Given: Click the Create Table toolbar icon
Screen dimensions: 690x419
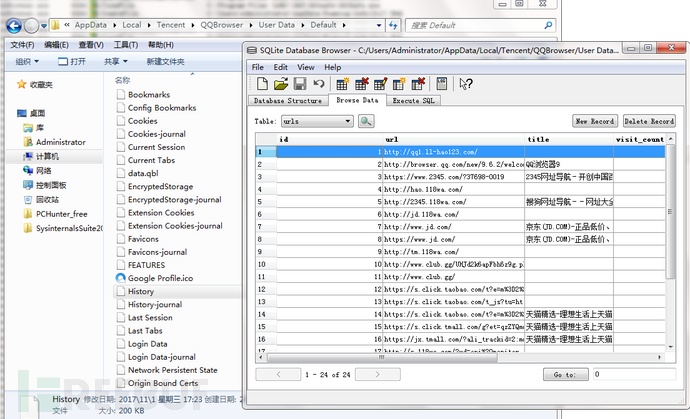Looking at the screenshot, I should pyautogui.click(x=342, y=84).
